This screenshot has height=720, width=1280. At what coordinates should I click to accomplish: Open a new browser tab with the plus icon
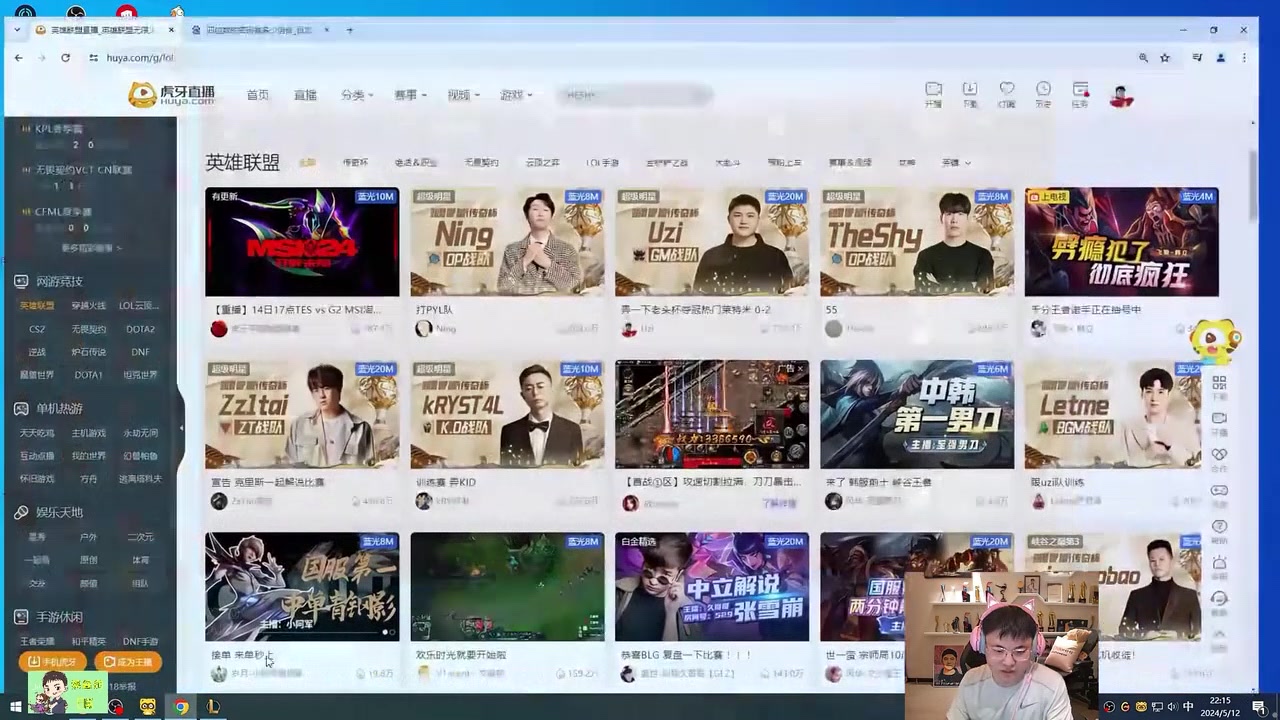pos(349,30)
